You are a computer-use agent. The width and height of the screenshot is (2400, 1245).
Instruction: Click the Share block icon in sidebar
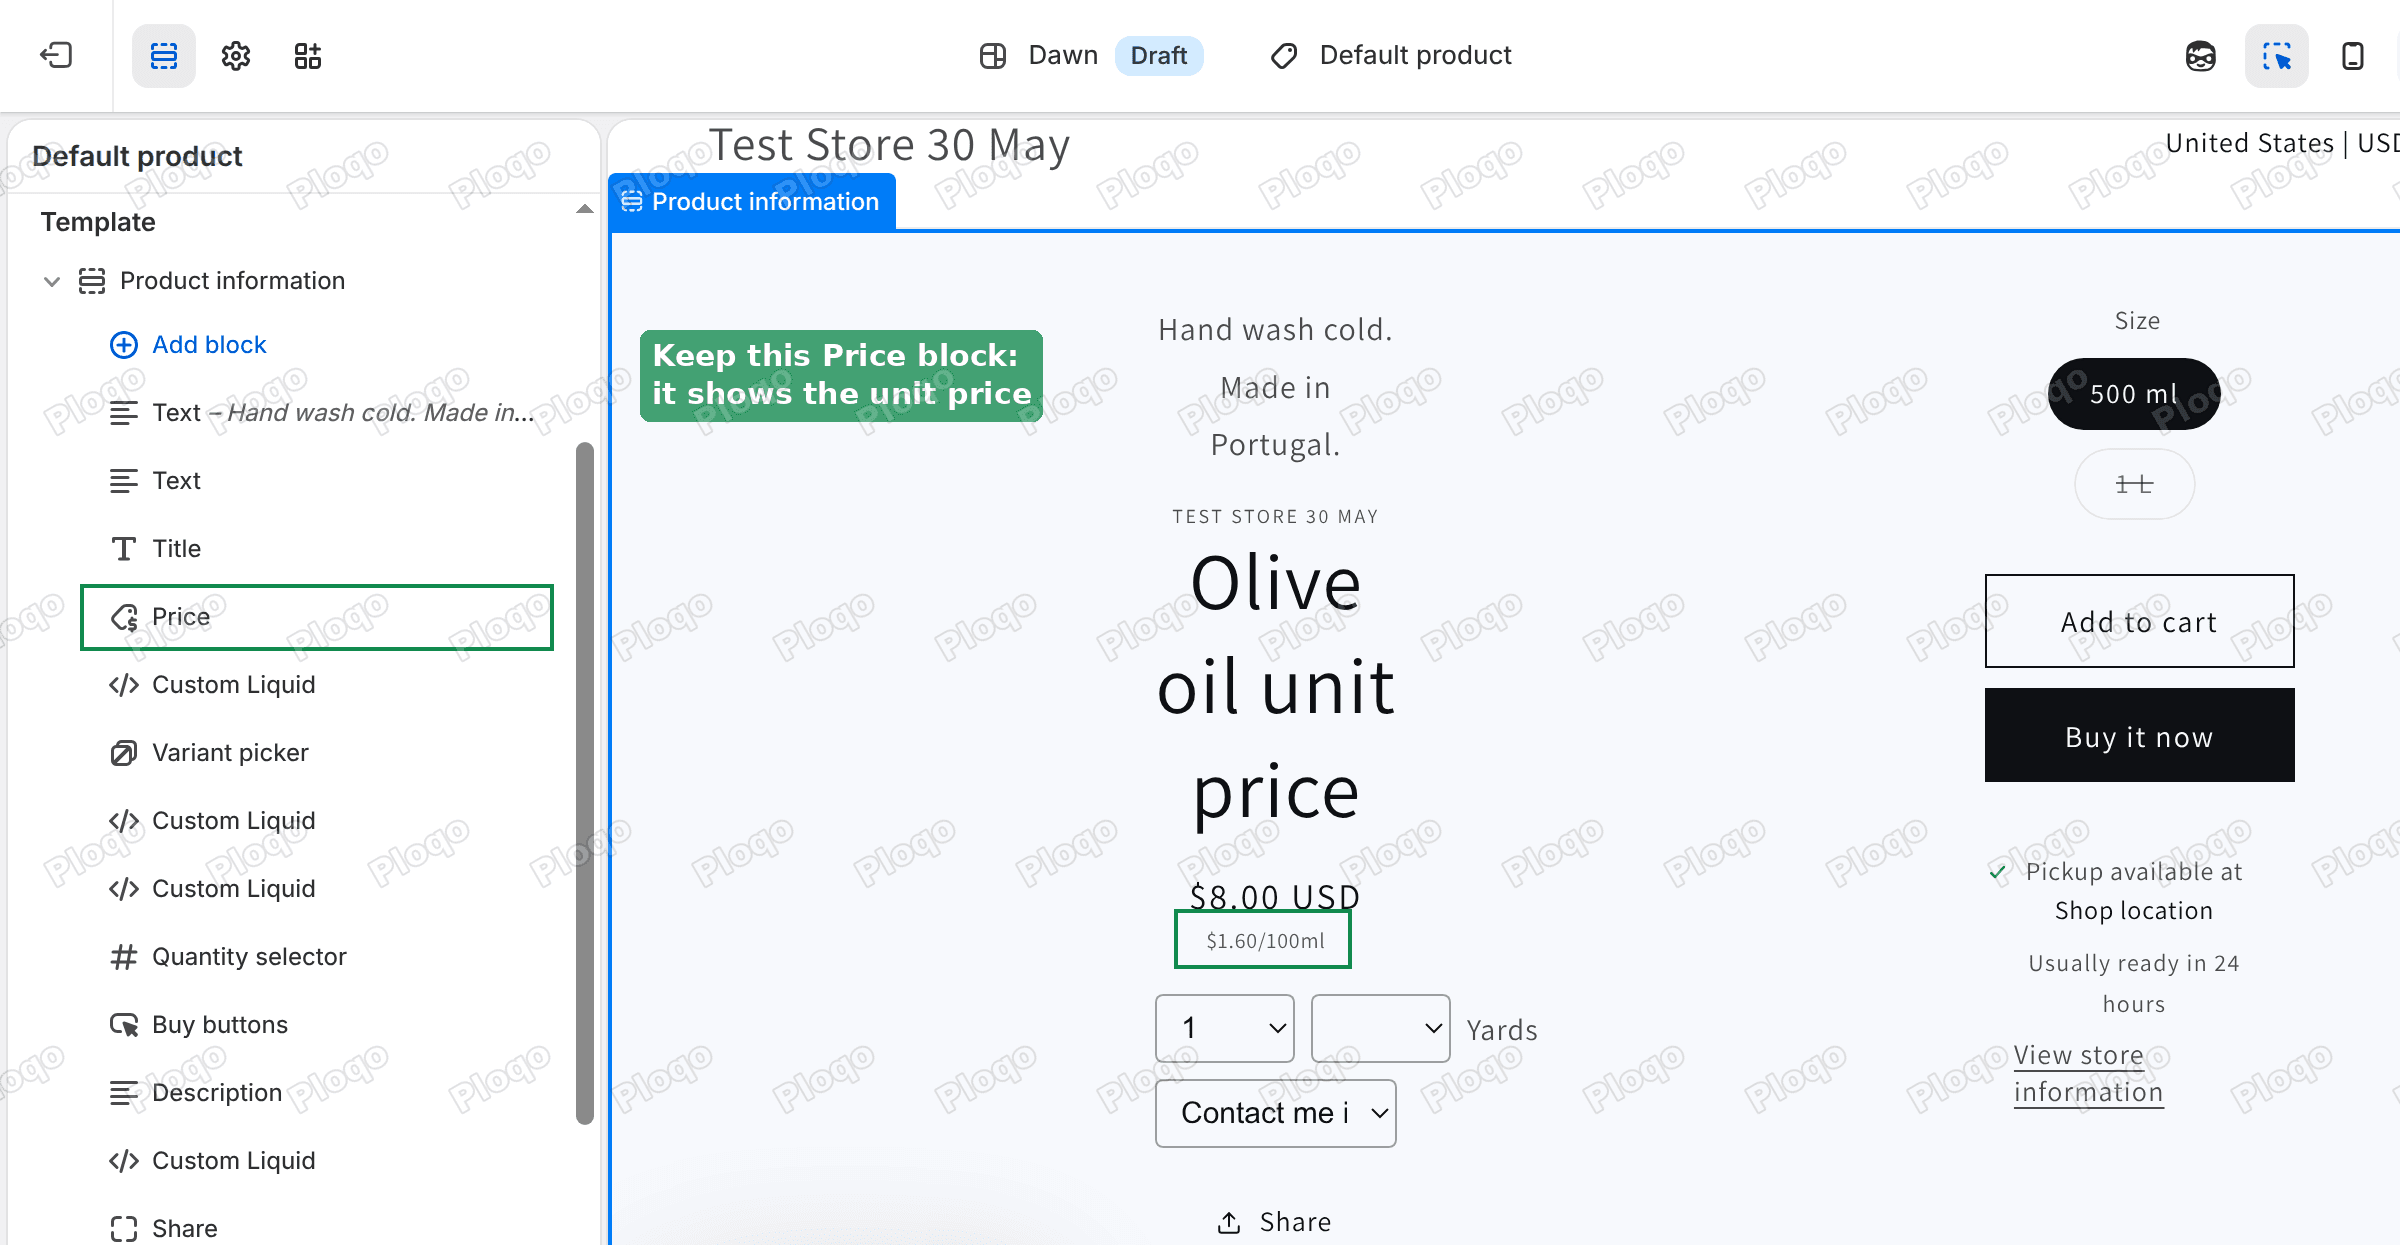click(124, 1229)
